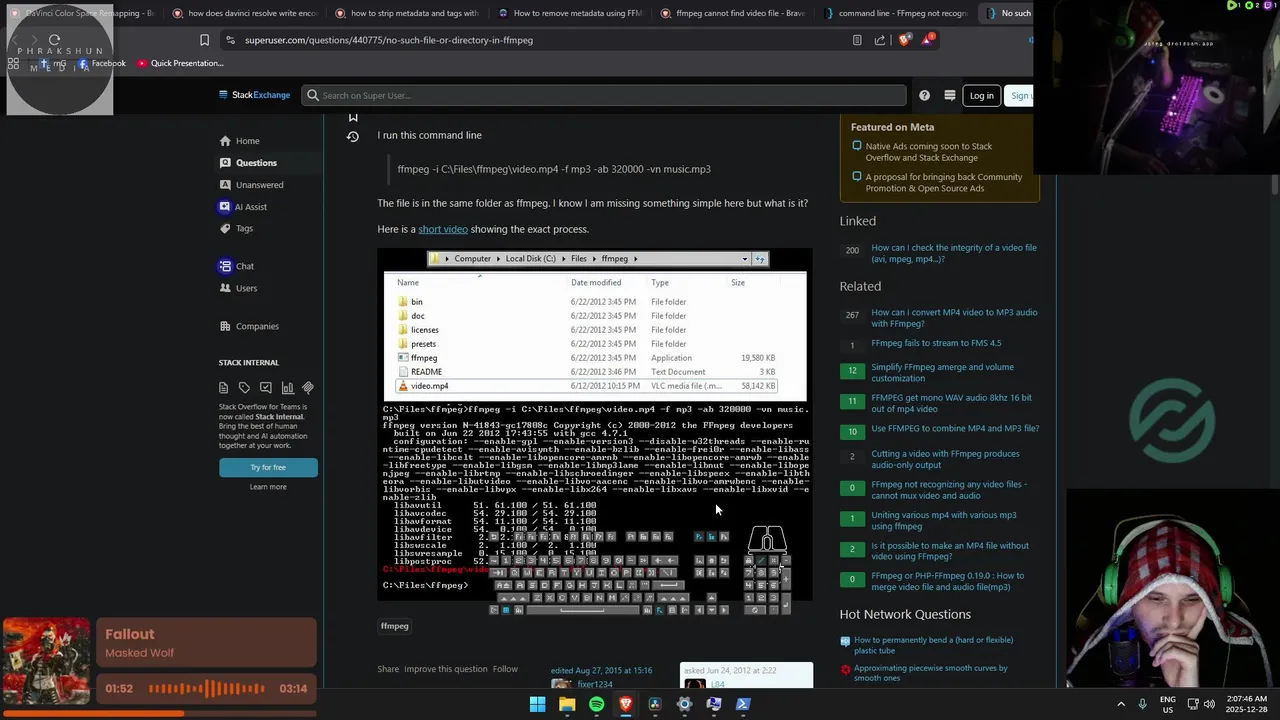This screenshot has width=1280, height=720.
Task: Follow this question
Action: coord(505,669)
